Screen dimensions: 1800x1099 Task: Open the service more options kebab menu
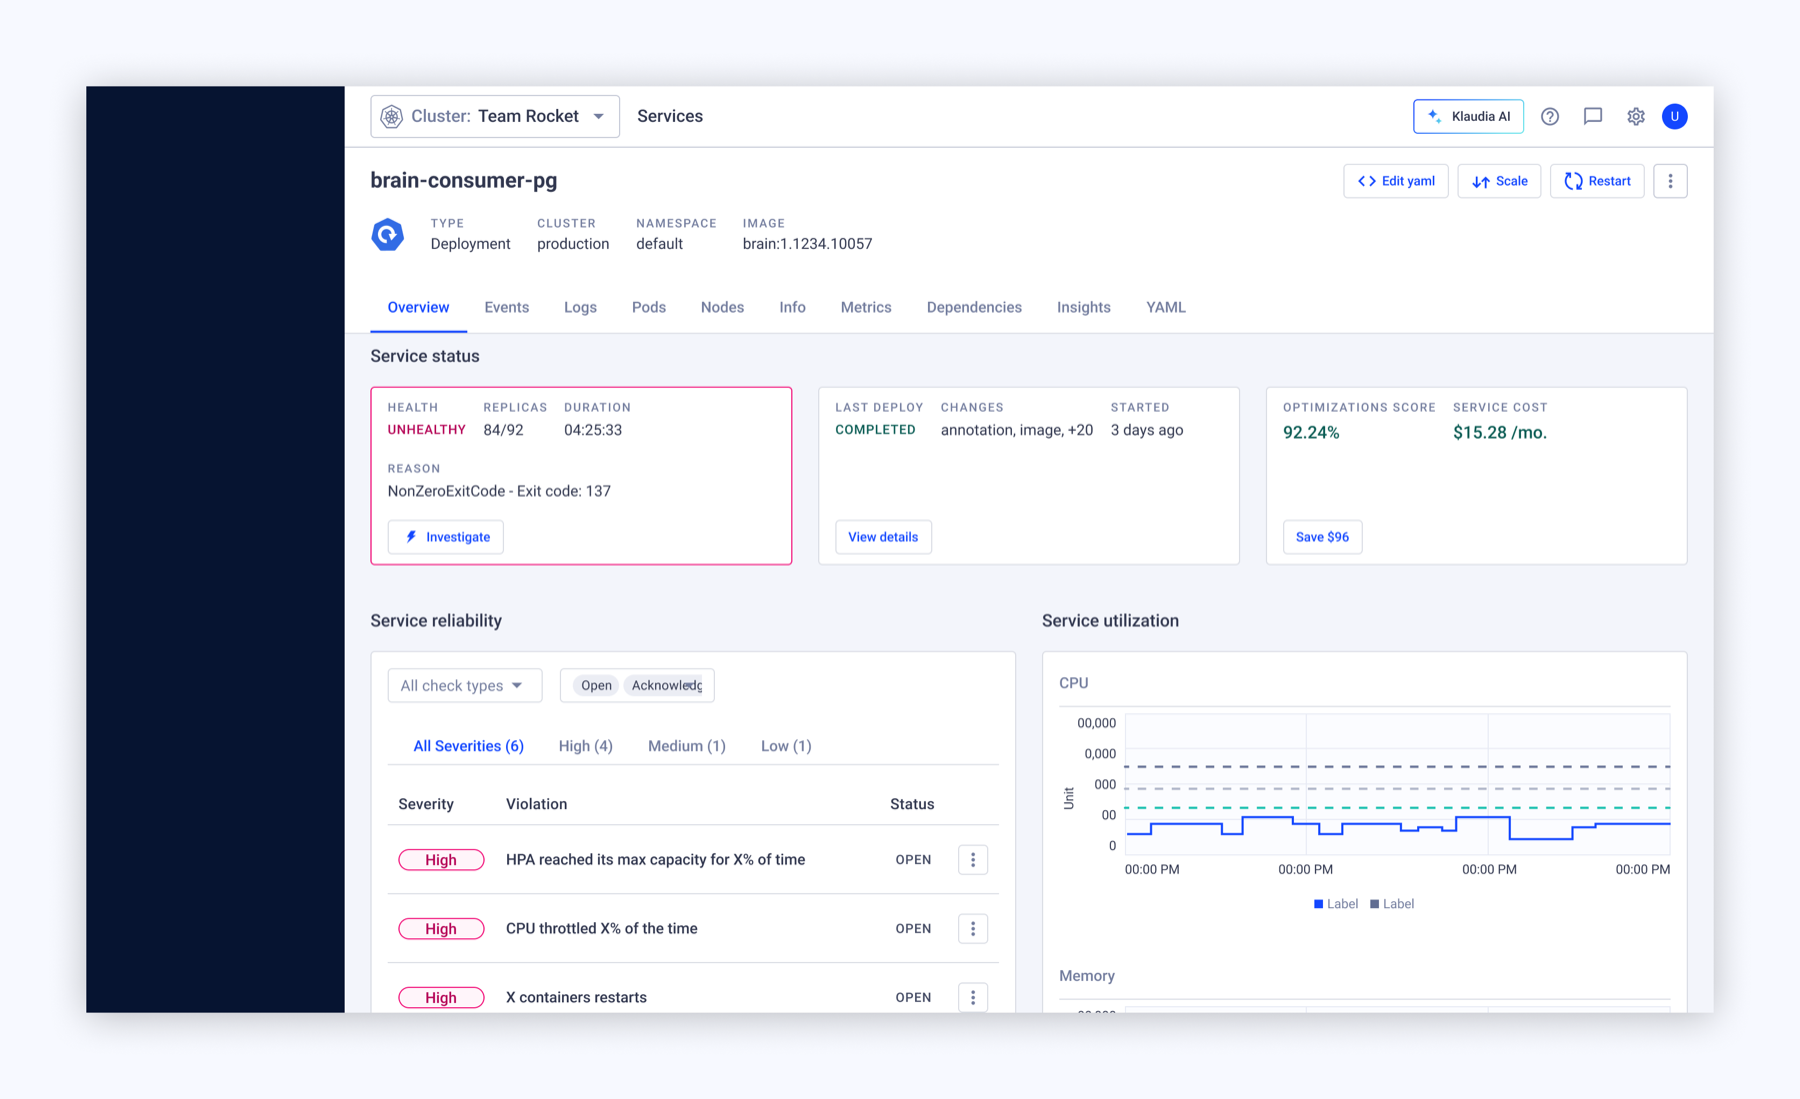click(x=1670, y=181)
